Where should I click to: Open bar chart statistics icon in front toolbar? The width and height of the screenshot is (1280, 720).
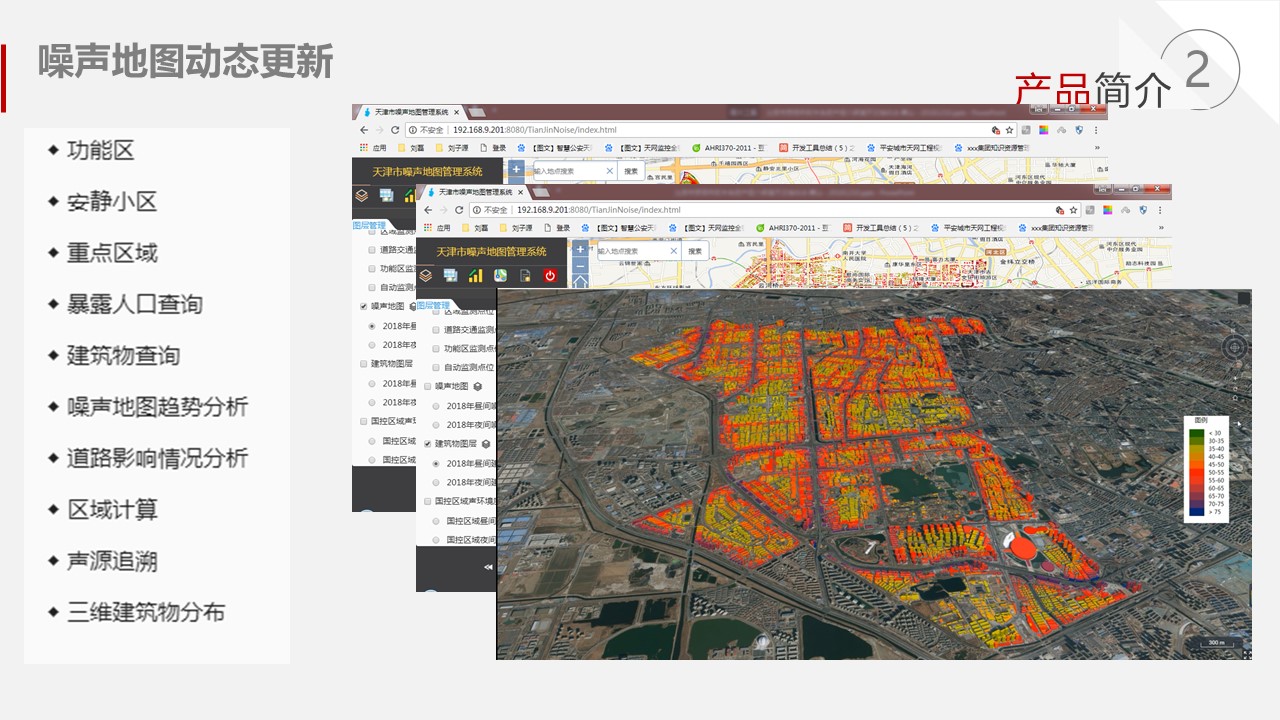[x=476, y=276]
